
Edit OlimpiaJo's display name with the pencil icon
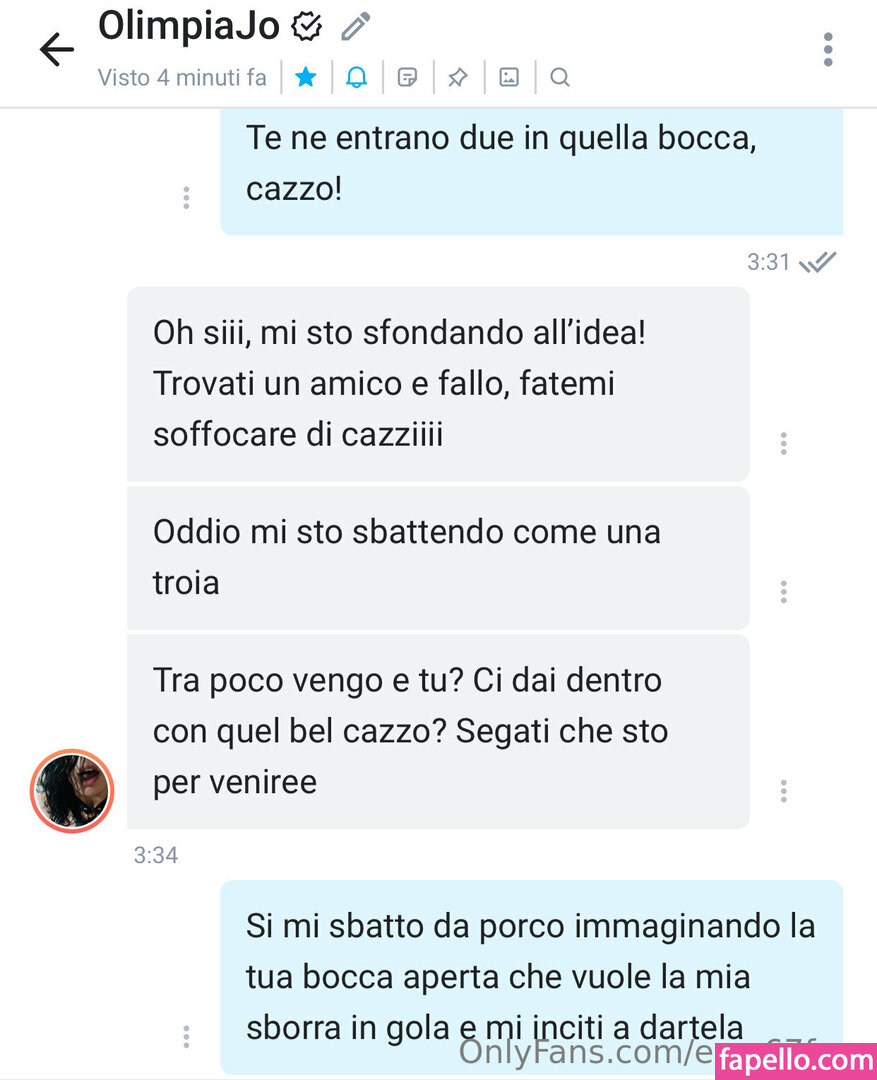[356, 27]
